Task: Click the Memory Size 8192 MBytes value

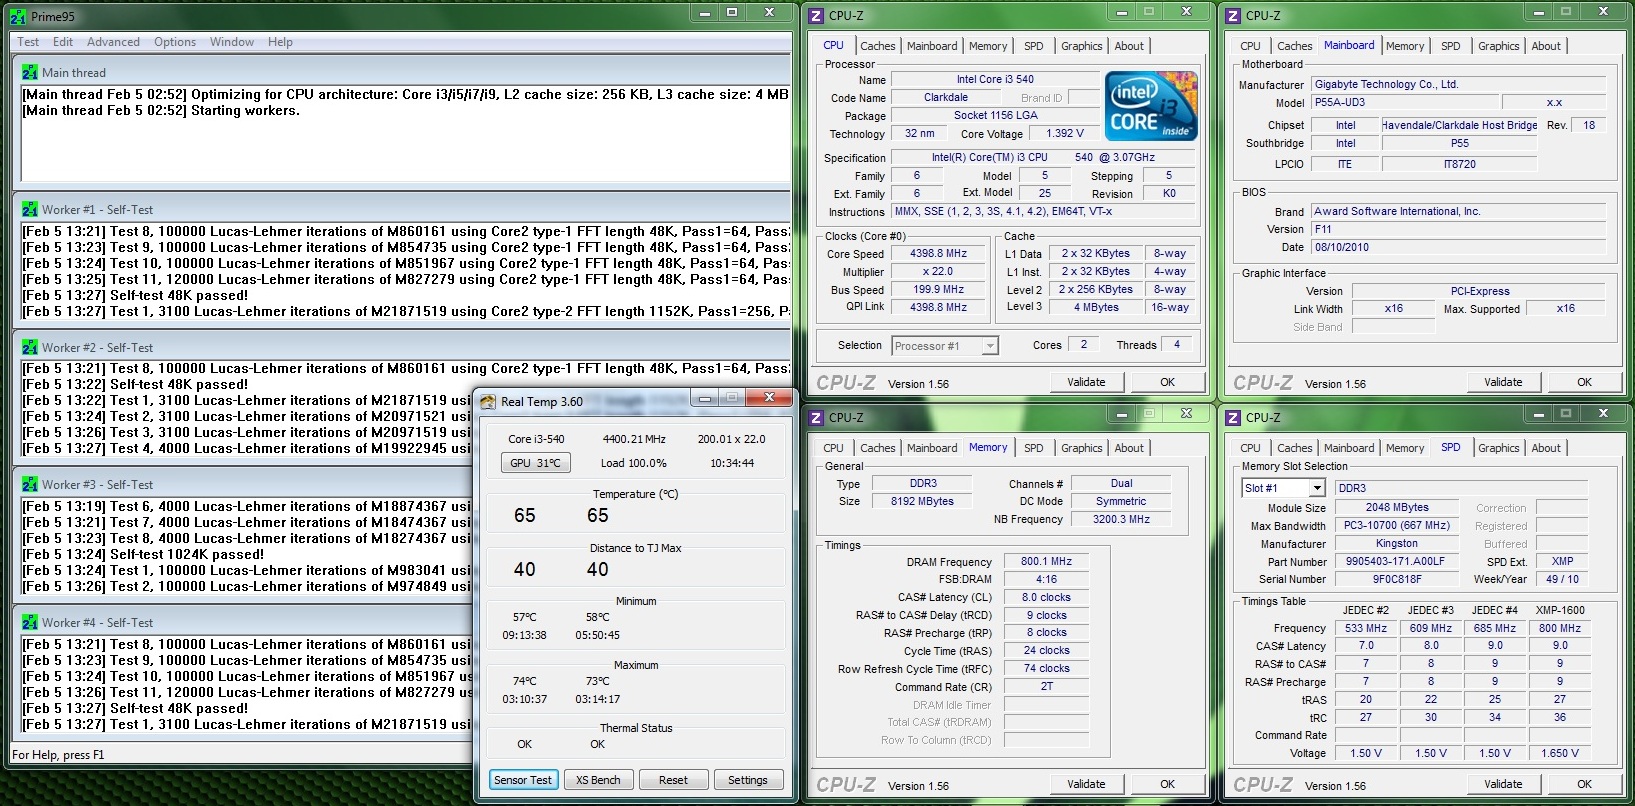Action: click(x=922, y=502)
